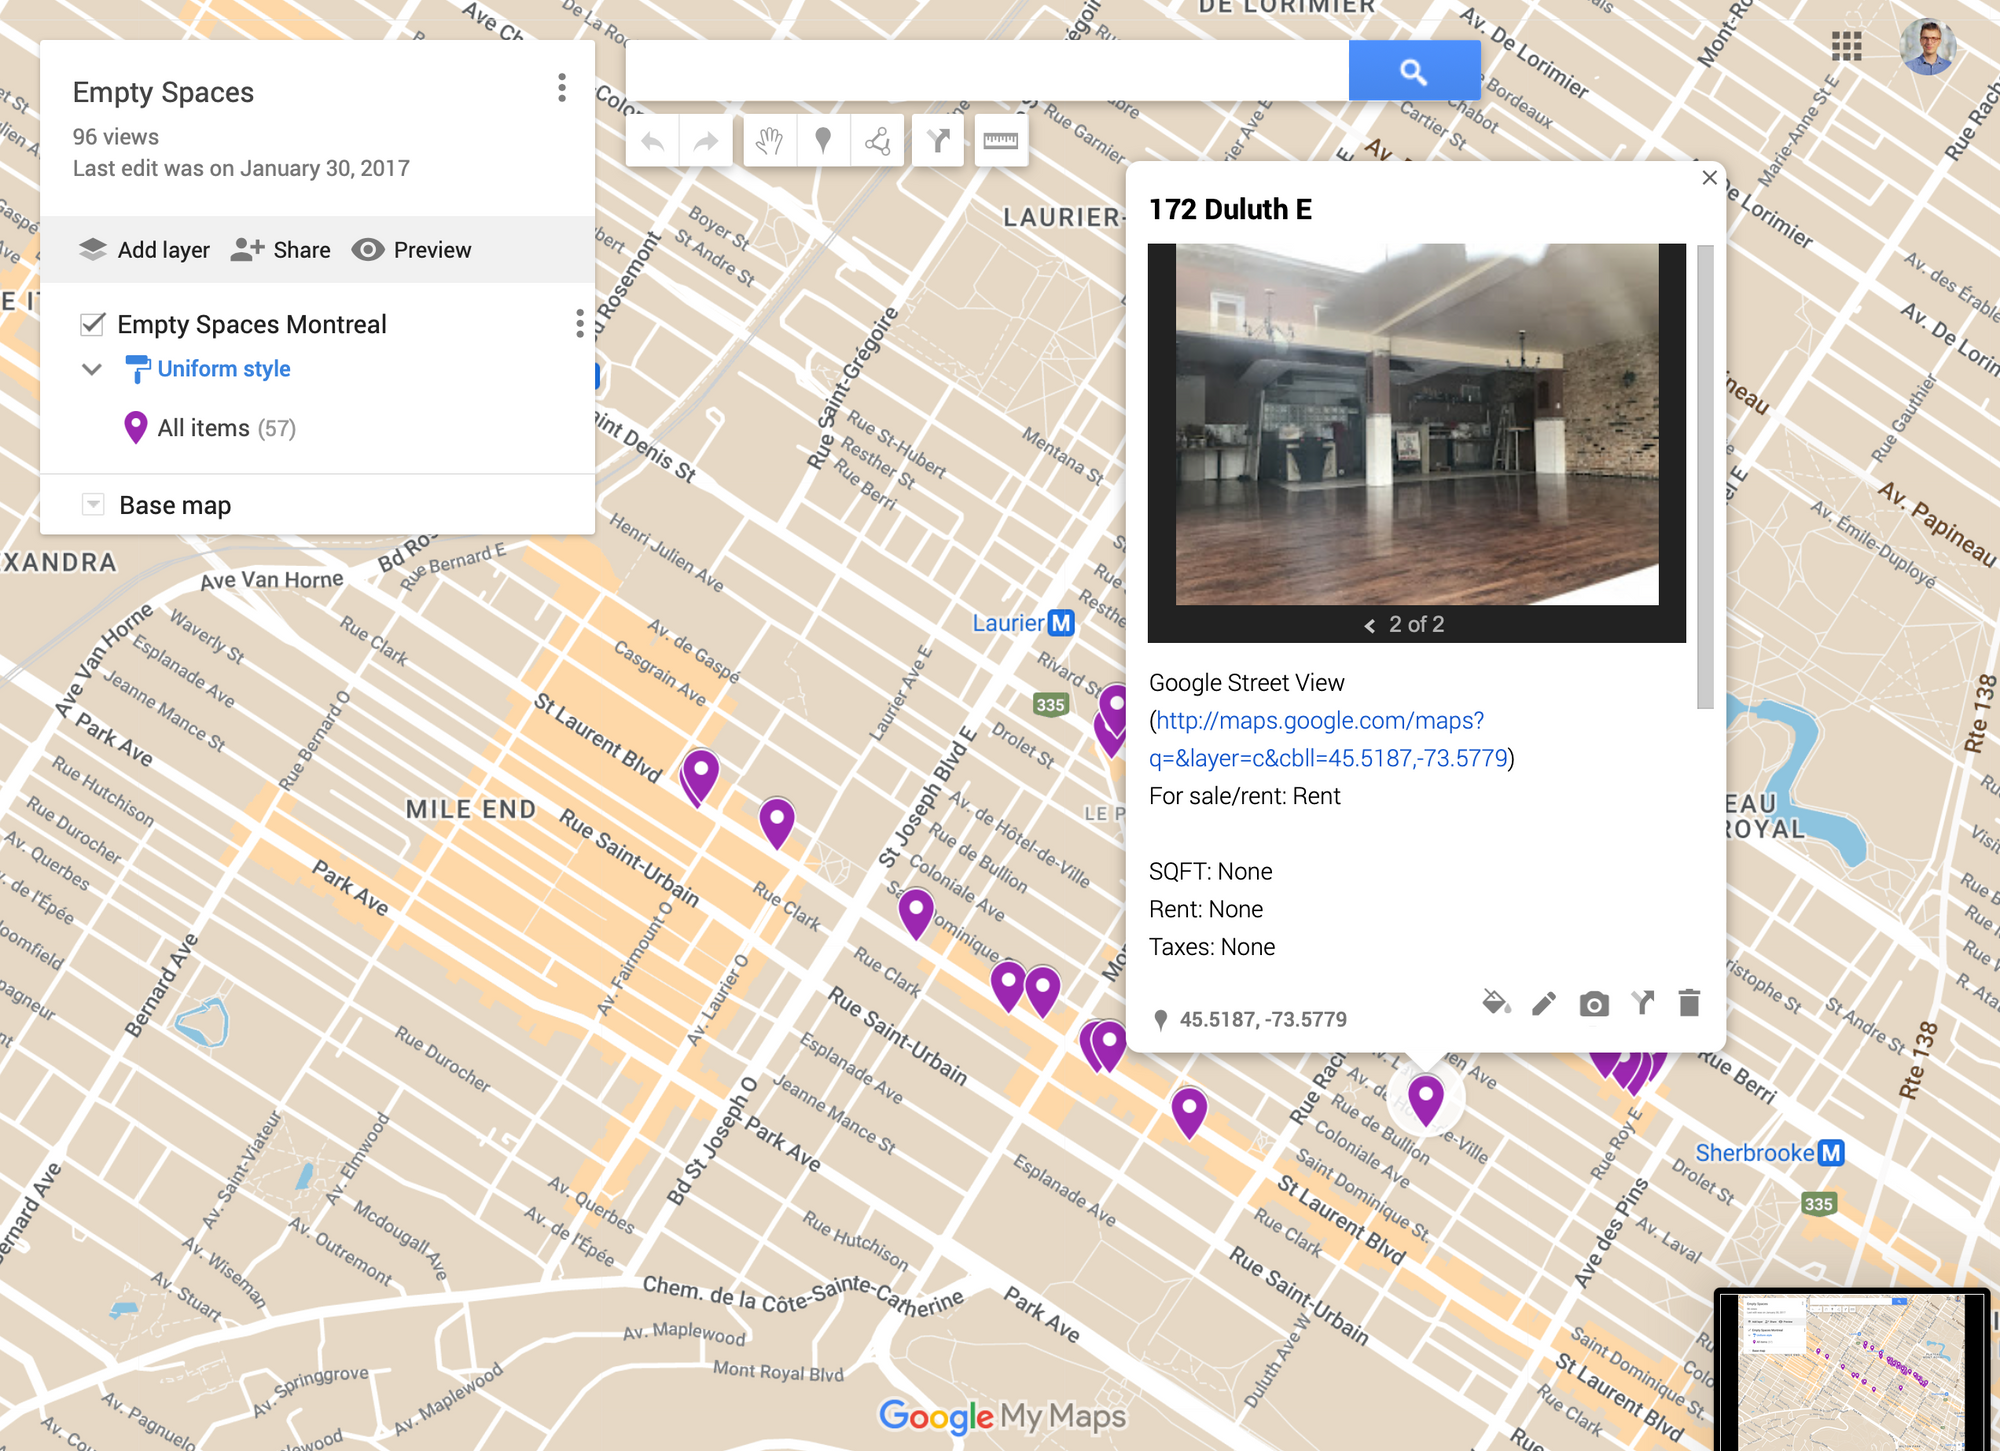
Task: Open the style paint bucket for 172 Duluth E
Action: [1496, 1003]
